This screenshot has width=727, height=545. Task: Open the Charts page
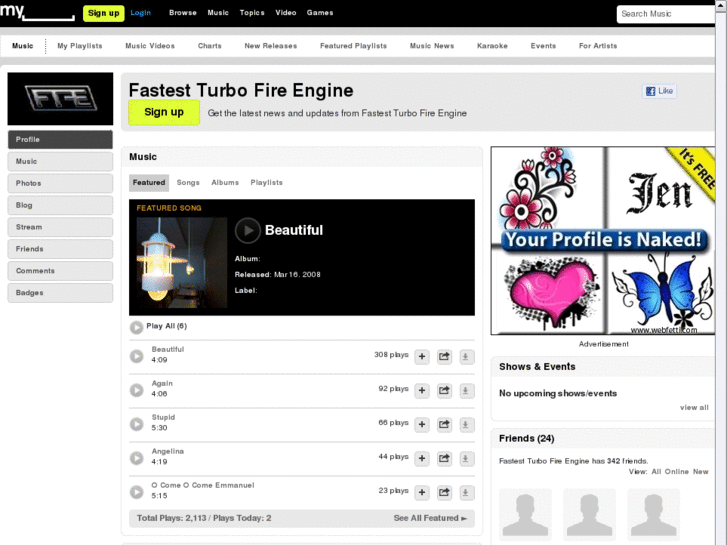(x=210, y=46)
